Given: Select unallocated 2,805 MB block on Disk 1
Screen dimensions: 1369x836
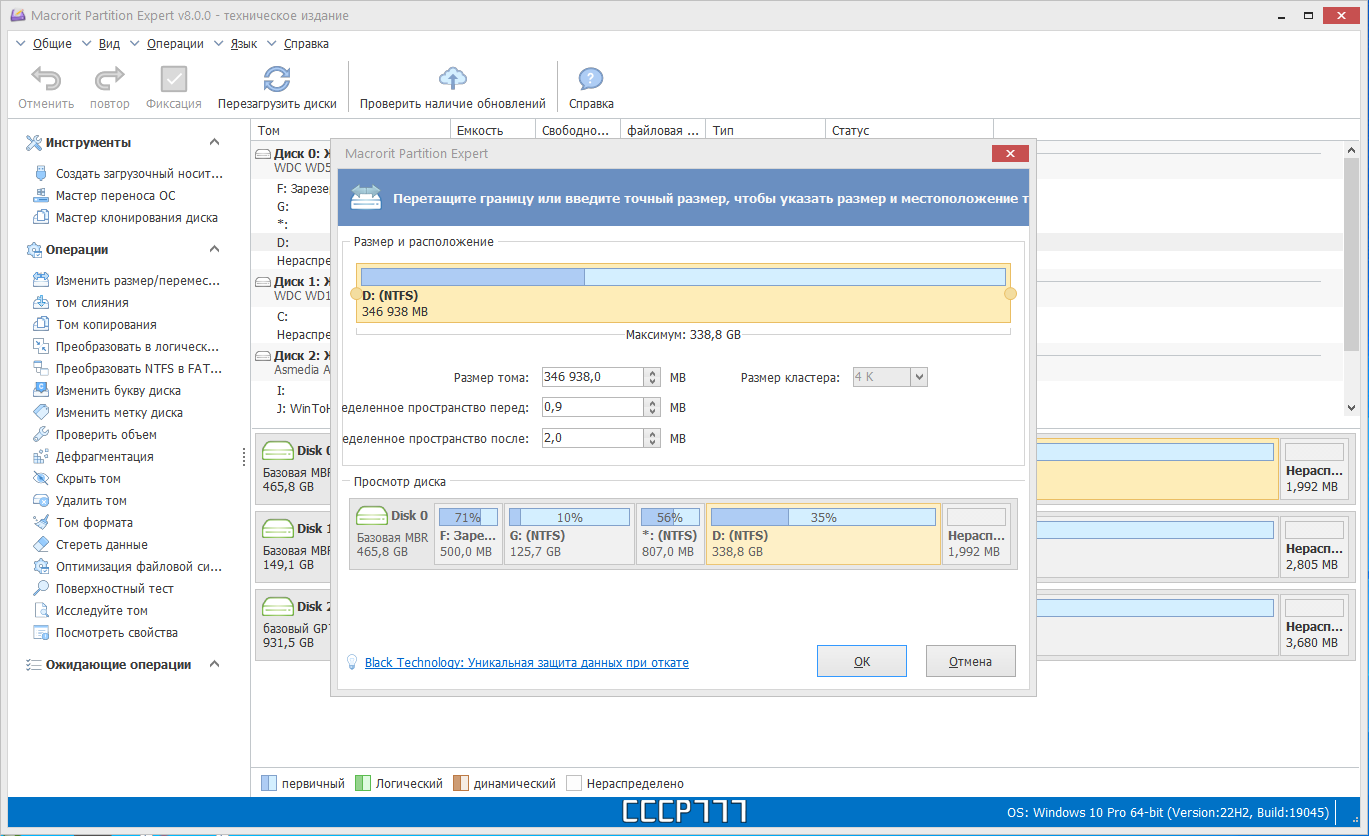Looking at the screenshot, I should (x=1315, y=547).
